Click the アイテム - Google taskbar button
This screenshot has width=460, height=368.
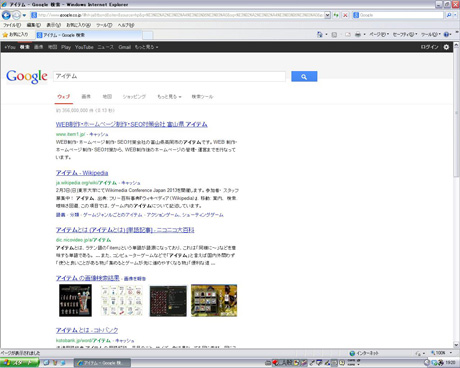(x=102, y=363)
